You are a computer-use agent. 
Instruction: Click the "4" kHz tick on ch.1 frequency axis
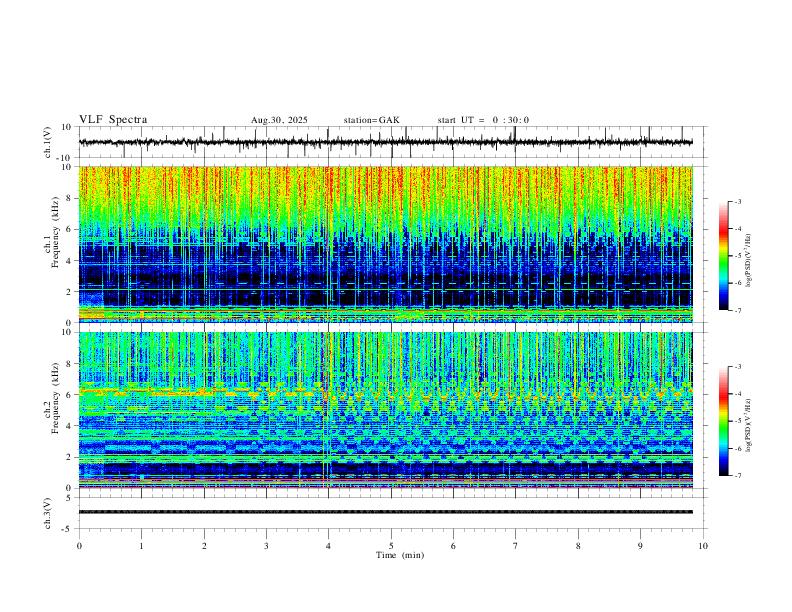70,261
